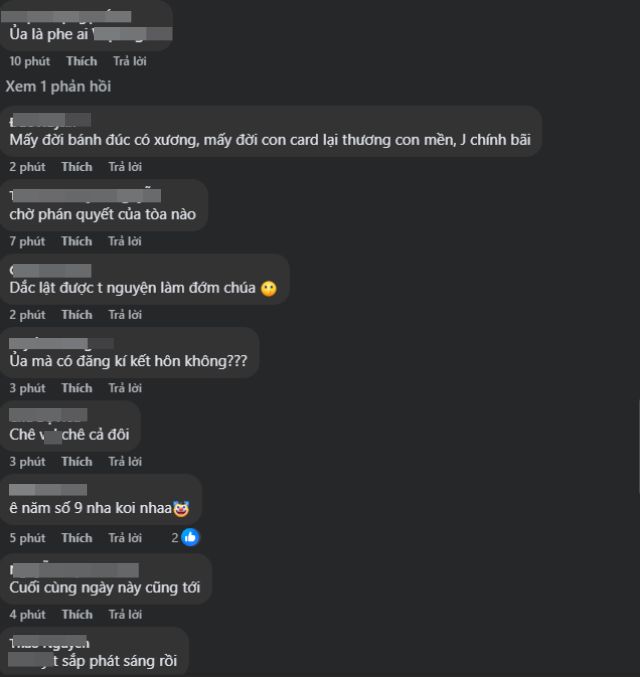Screen dimensions: 640x677
Task: Reply to 'chờ phán quyết của tòa nào'
Action: (124, 241)
